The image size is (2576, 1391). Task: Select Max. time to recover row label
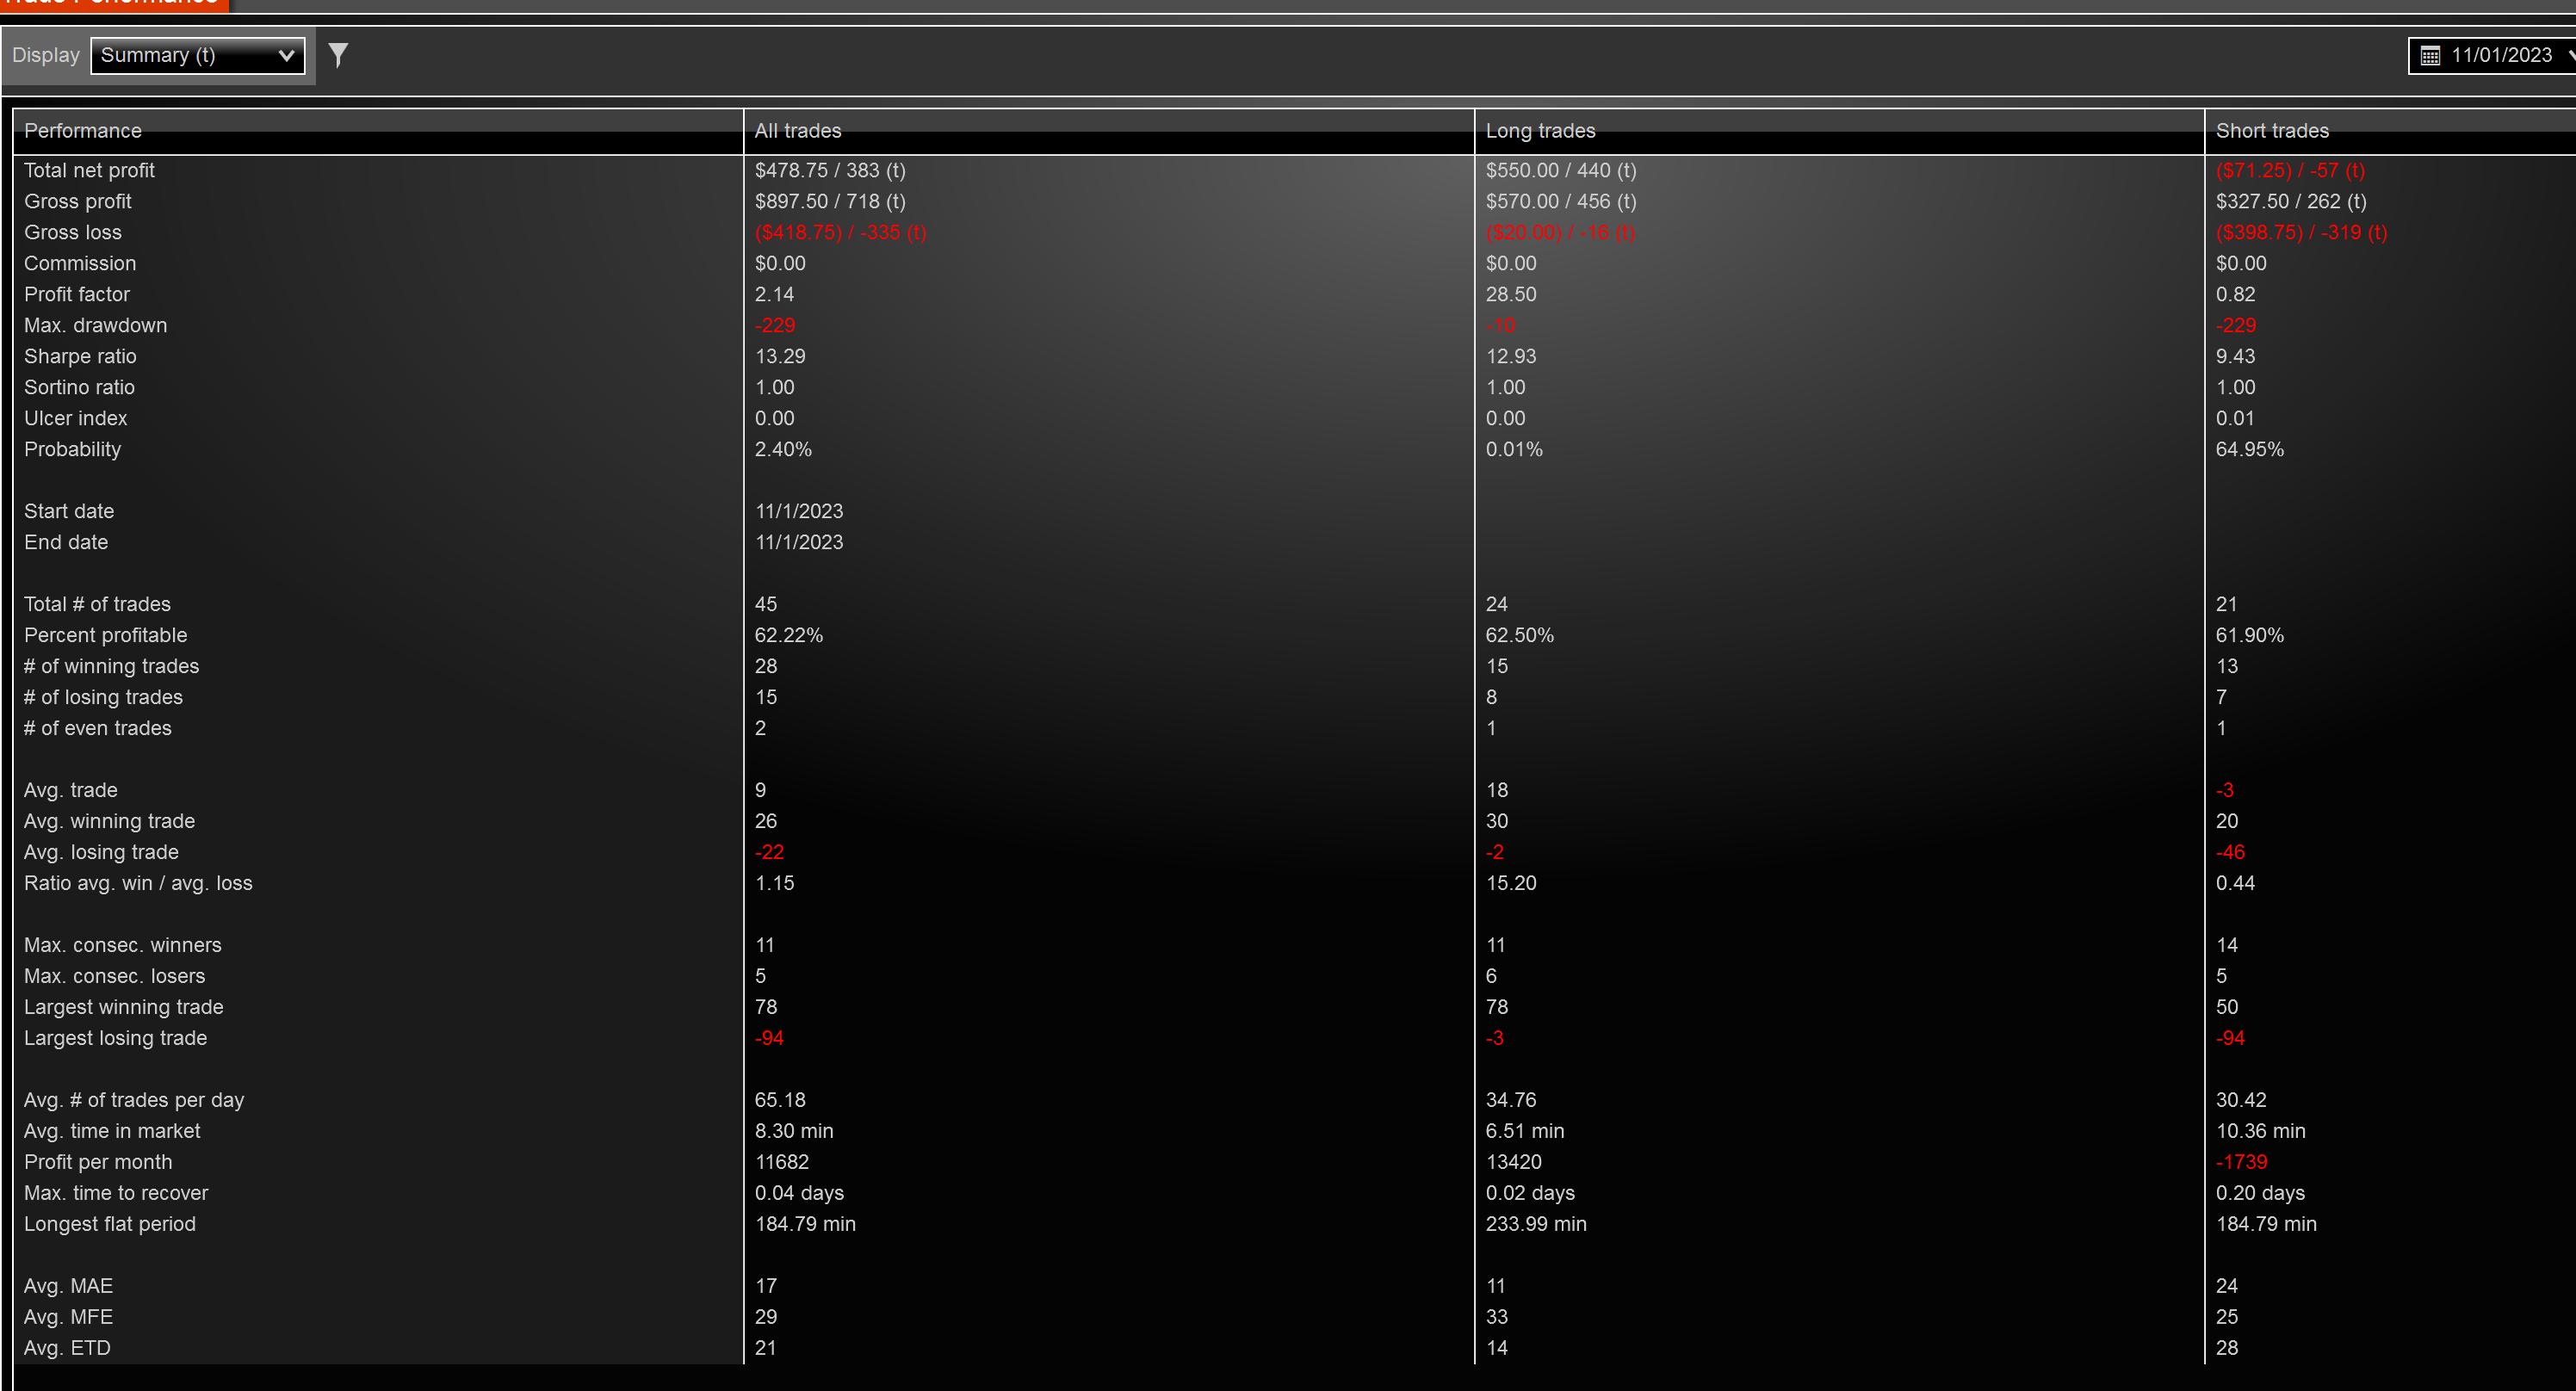116,1193
